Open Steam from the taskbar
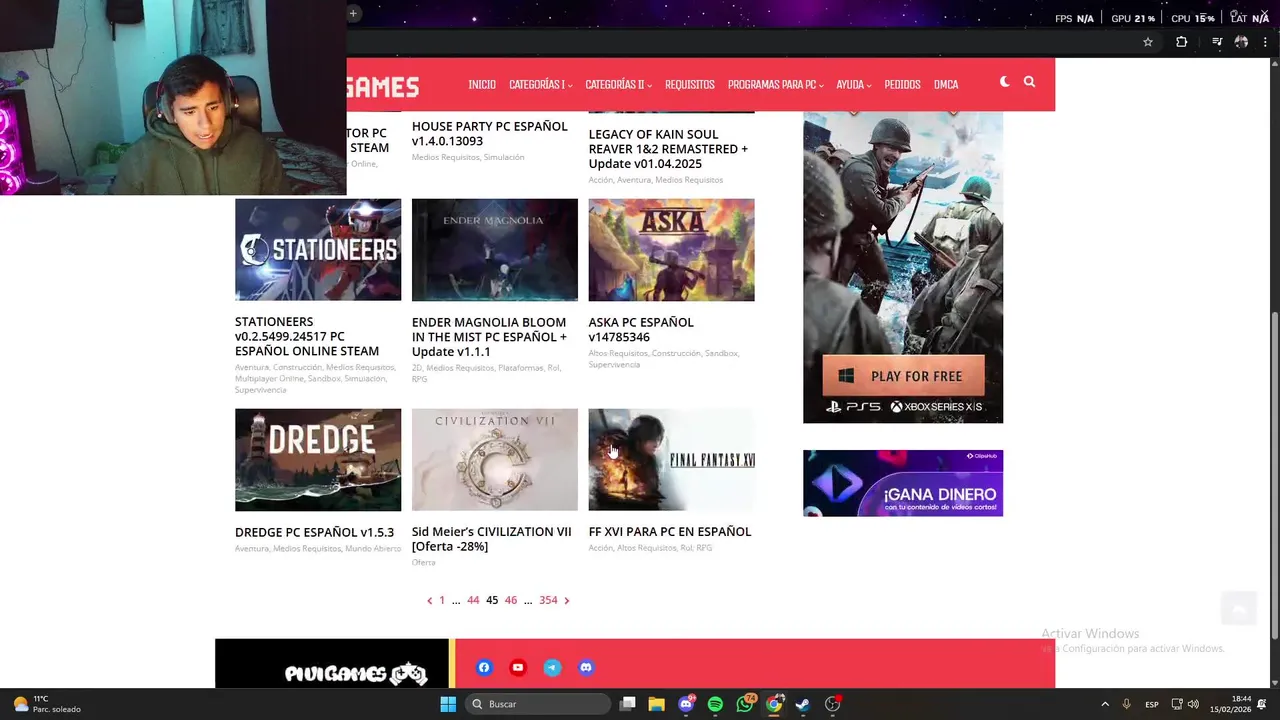 803,704
